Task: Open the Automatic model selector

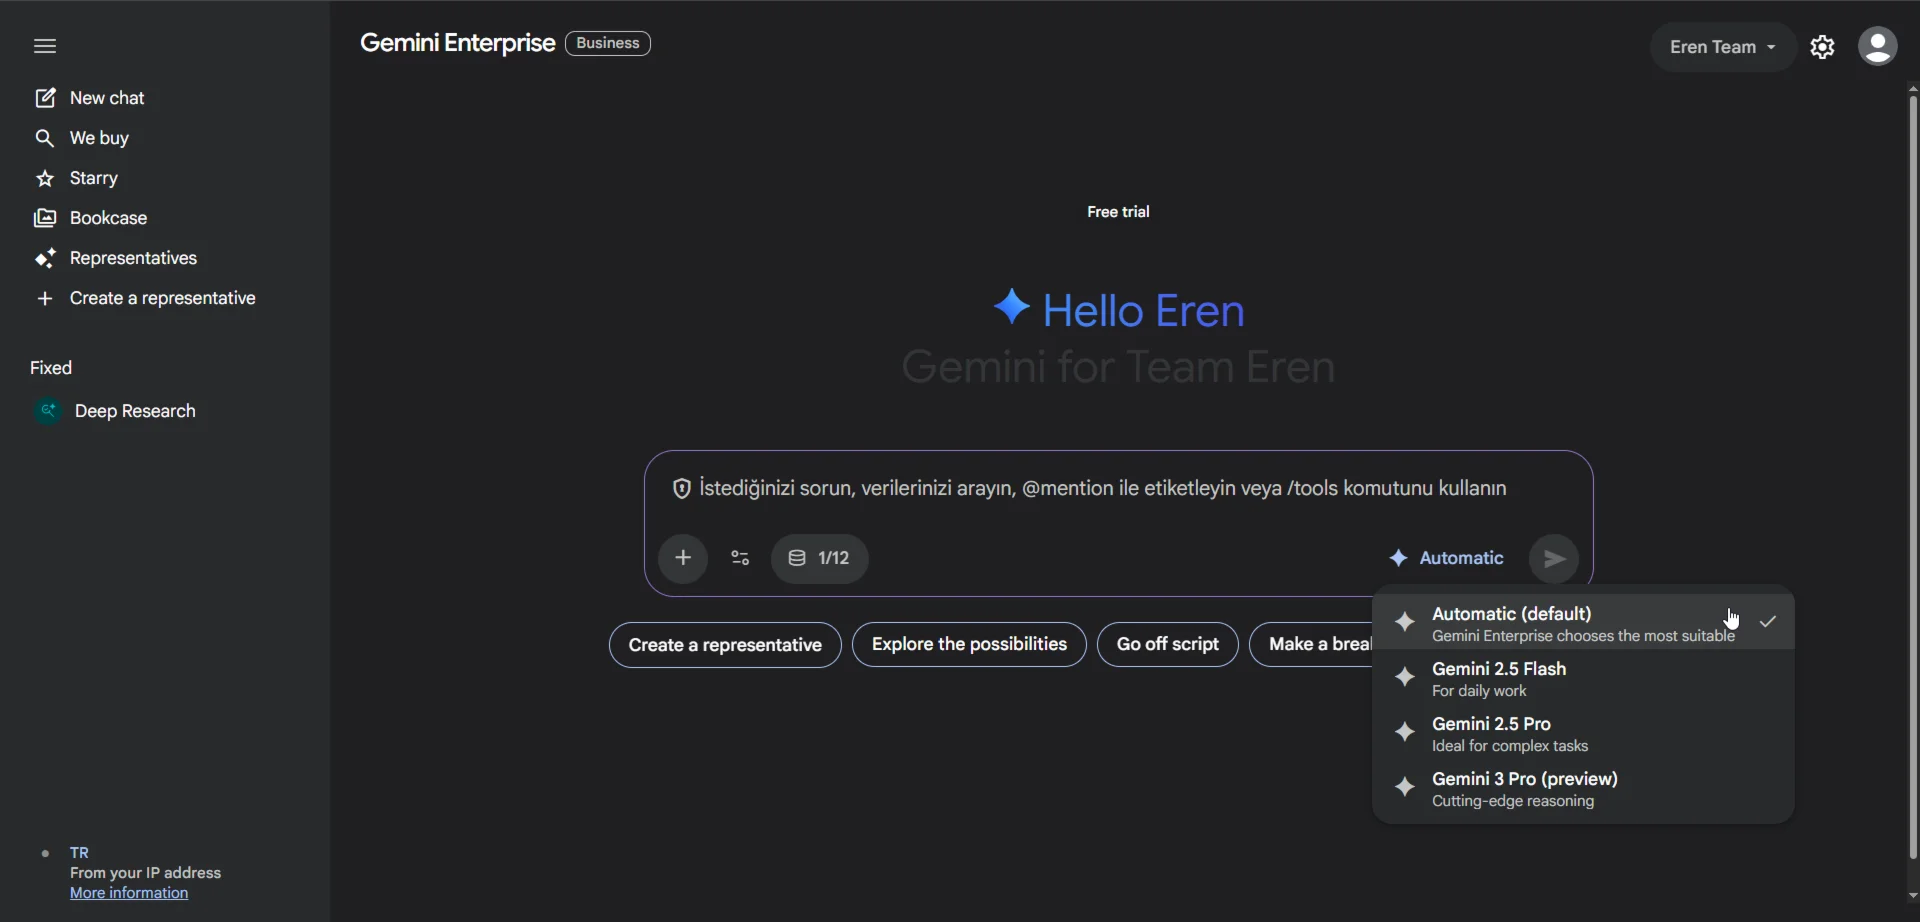Action: tap(1446, 558)
